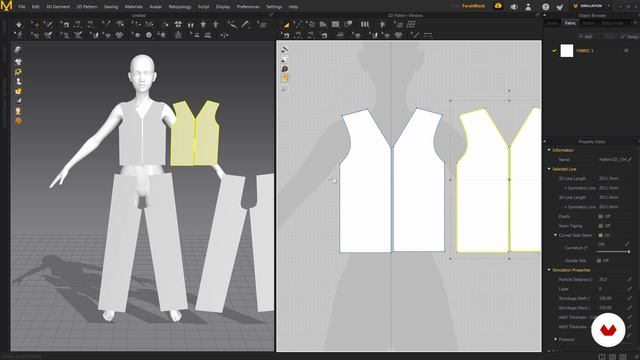This screenshot has width=640, height=360.
Task: Open the File menu
Action: 22,7
